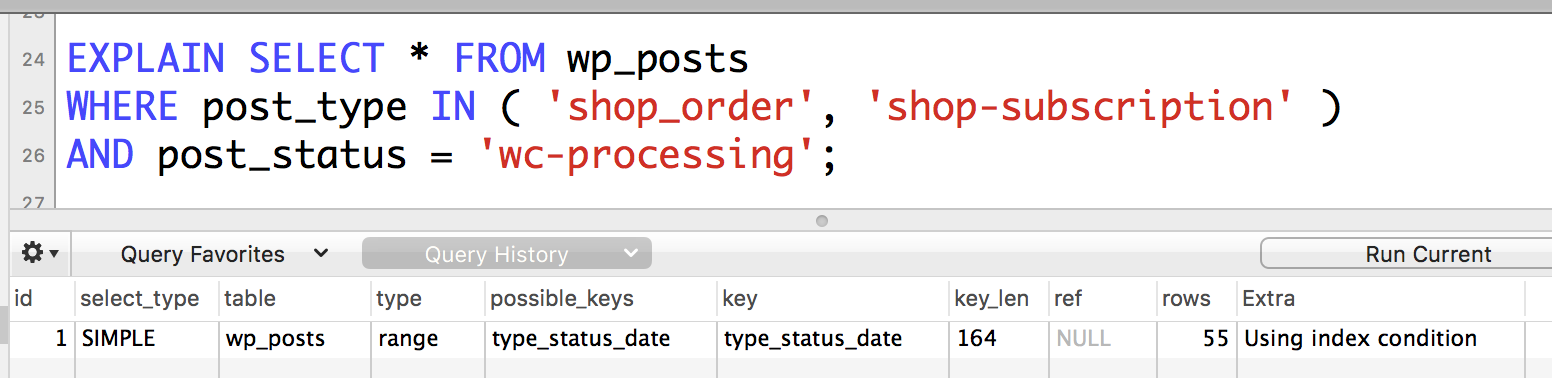Sort by the Extra column header
The image size is (1552, 378).
click(x=1381, y=298)
